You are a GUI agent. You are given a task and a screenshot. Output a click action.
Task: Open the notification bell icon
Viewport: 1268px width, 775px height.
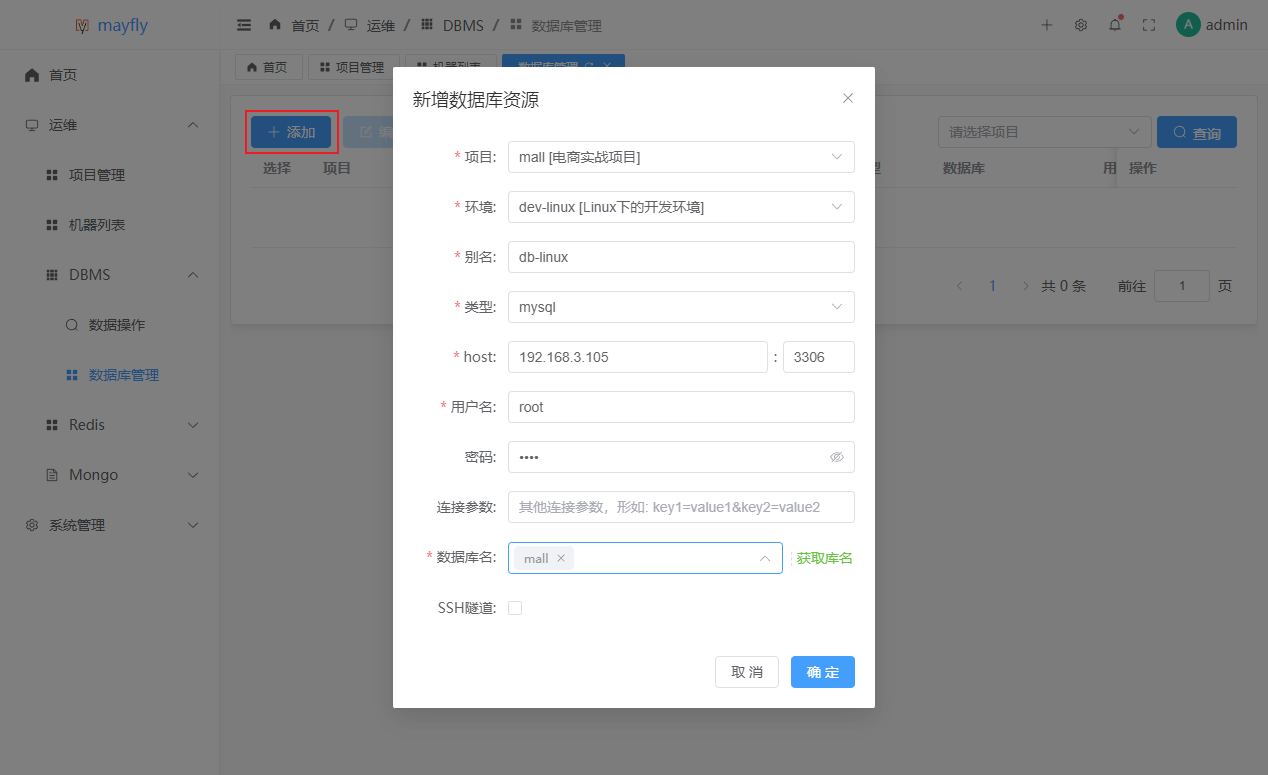click(x=1115, y=25)
